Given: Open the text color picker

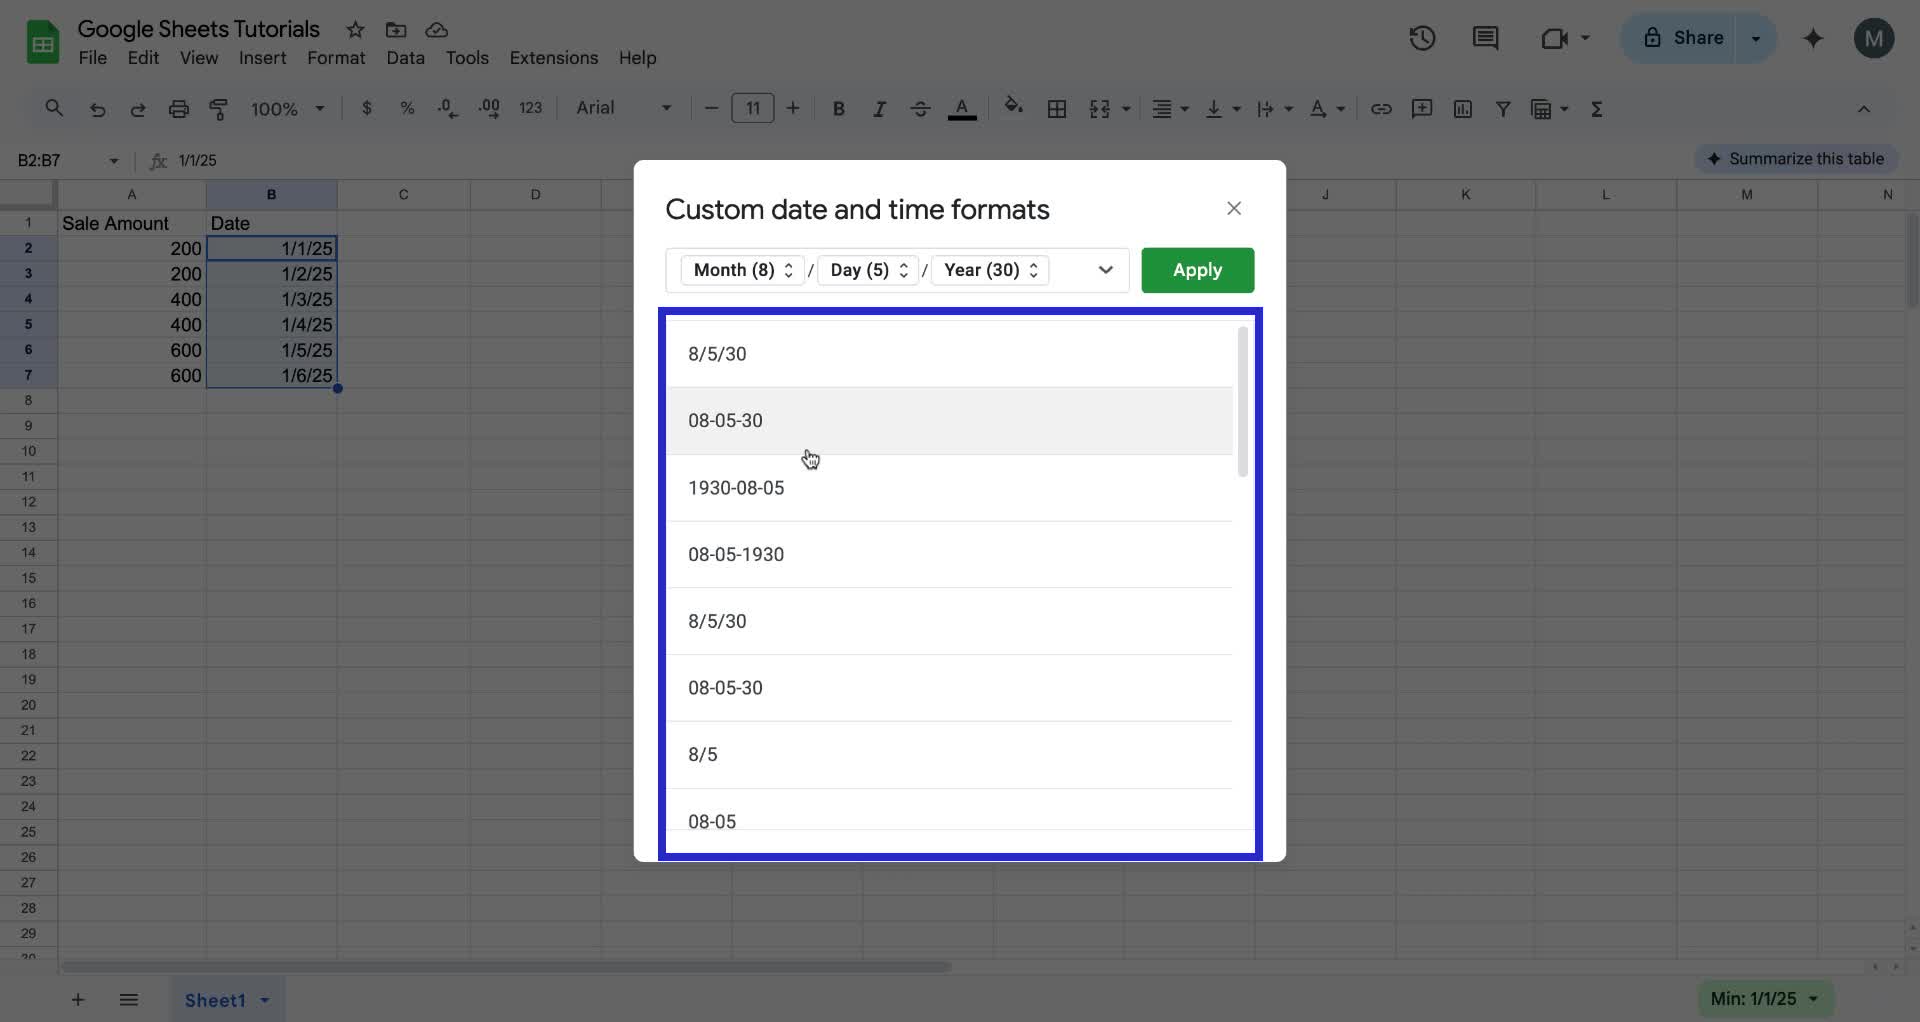Looking at the screenshot, I should tap(961, 108).
